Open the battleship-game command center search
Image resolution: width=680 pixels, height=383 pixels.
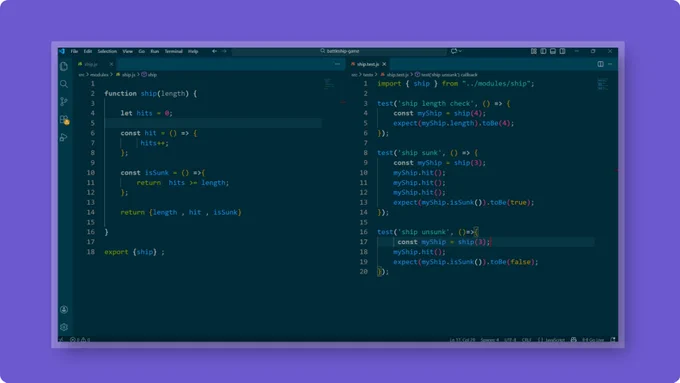(340, 51)
